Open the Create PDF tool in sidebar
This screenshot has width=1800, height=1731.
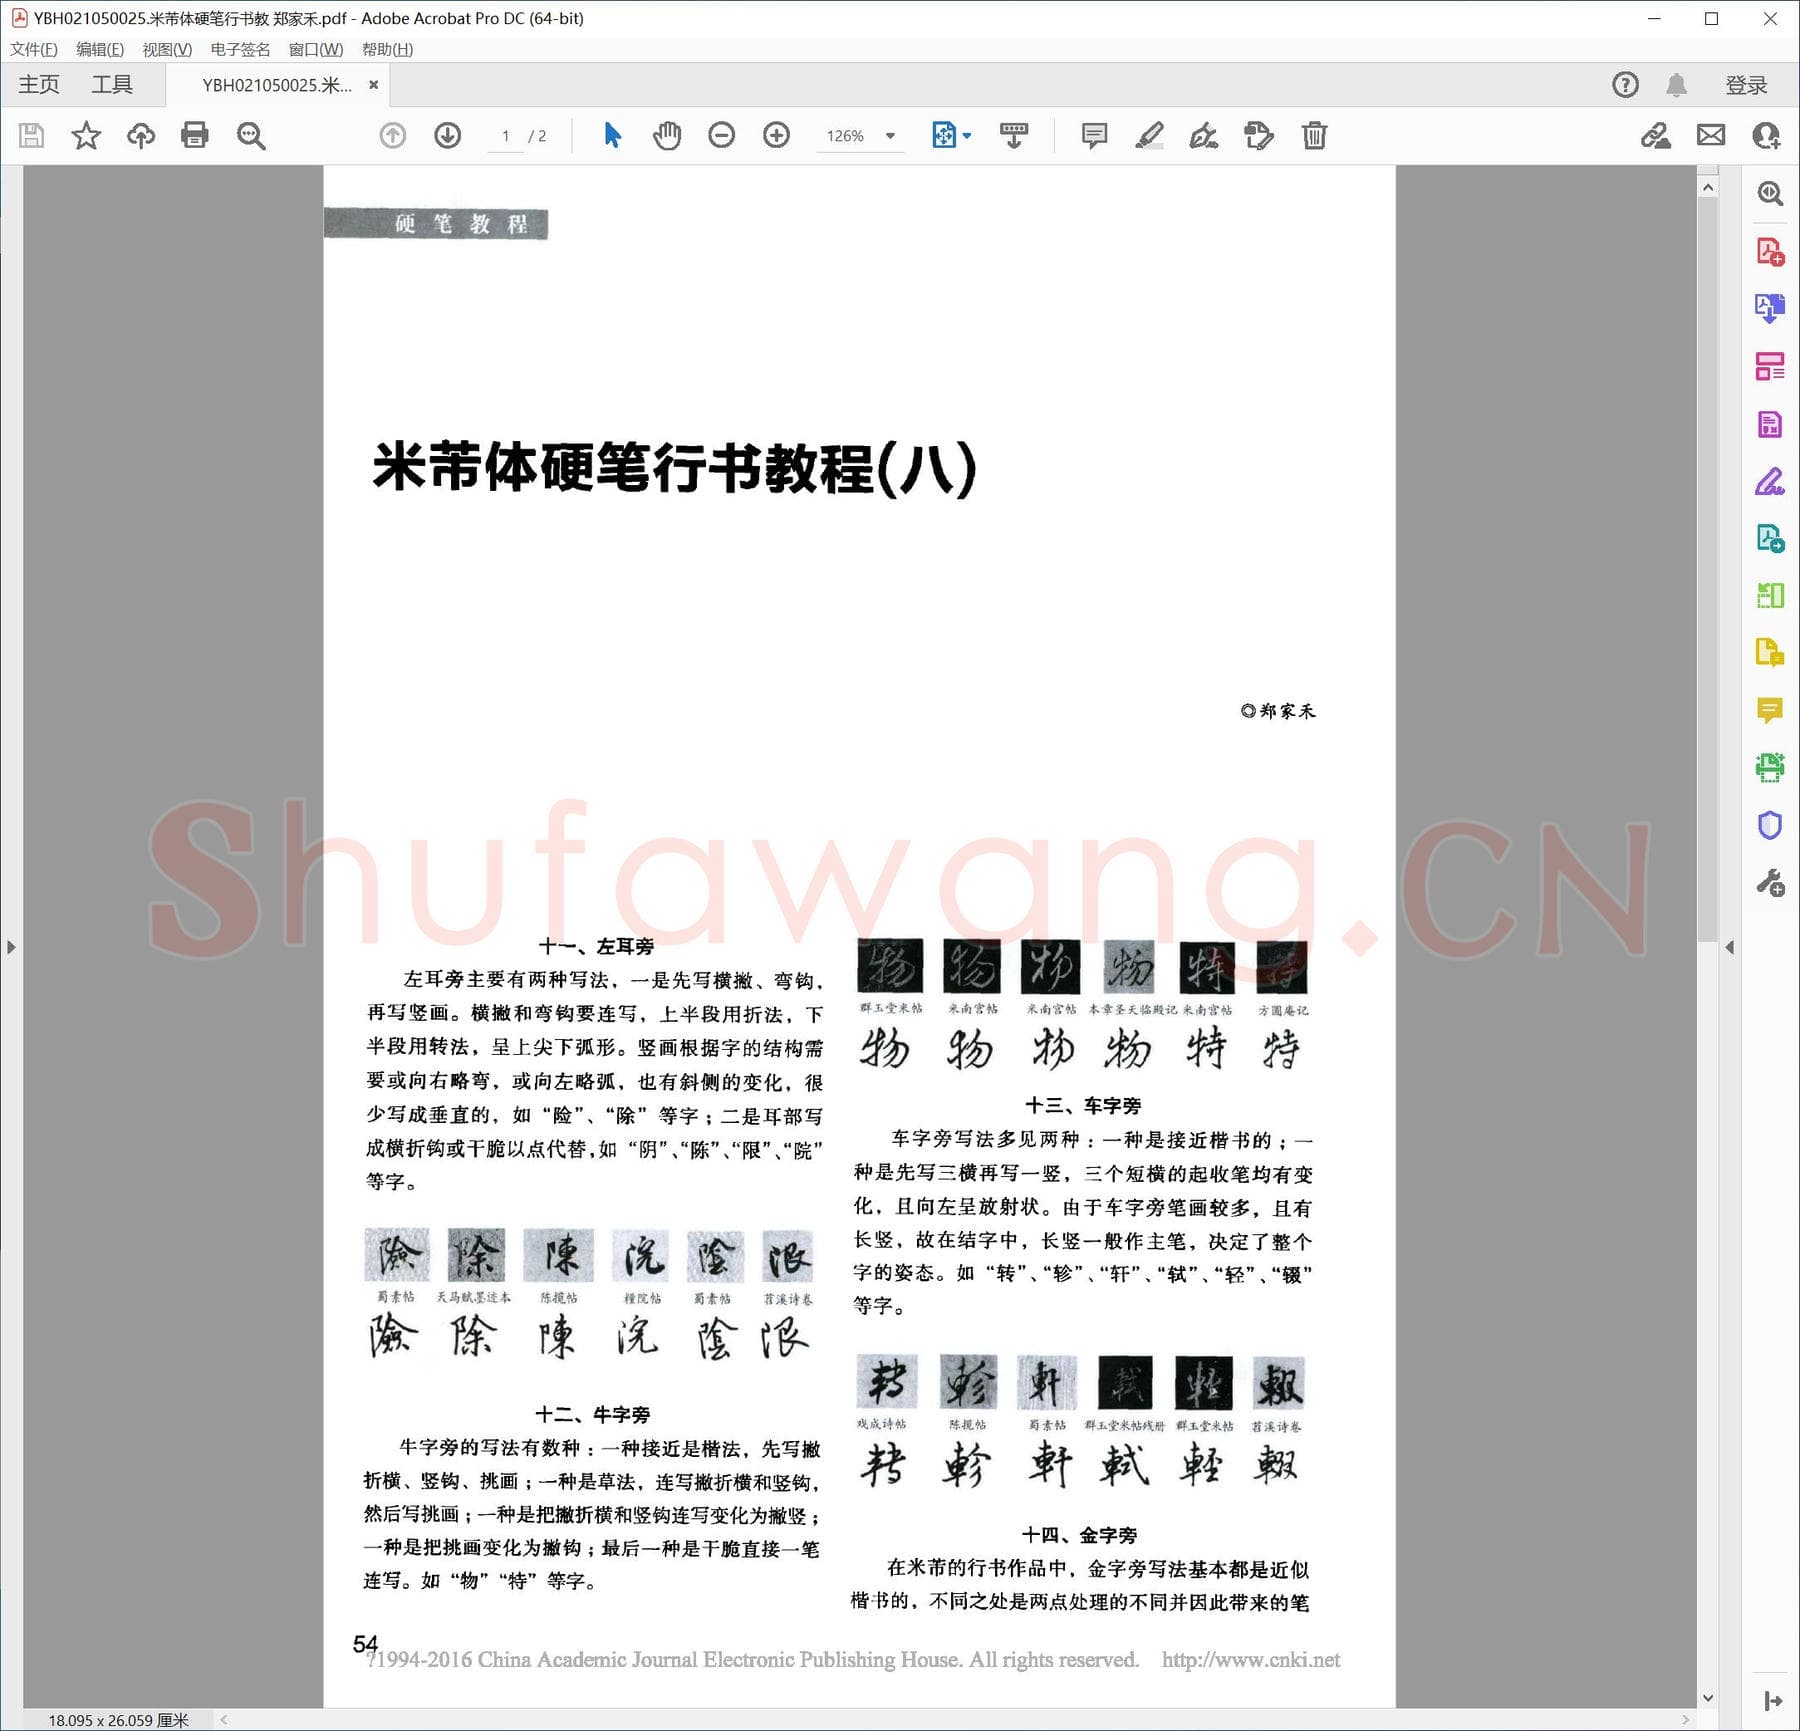(x=1770, y=251)
